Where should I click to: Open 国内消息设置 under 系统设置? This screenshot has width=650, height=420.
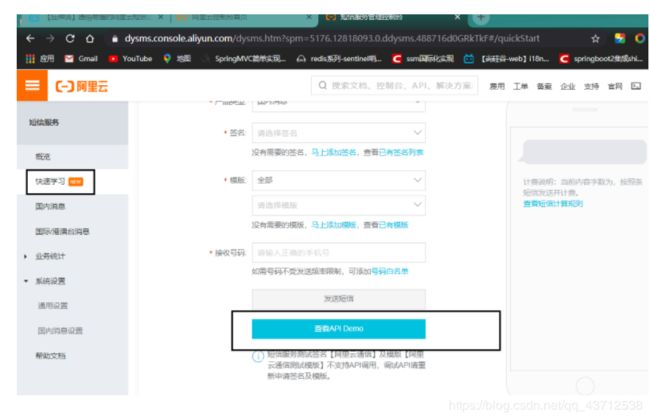(x=60, y=330)
